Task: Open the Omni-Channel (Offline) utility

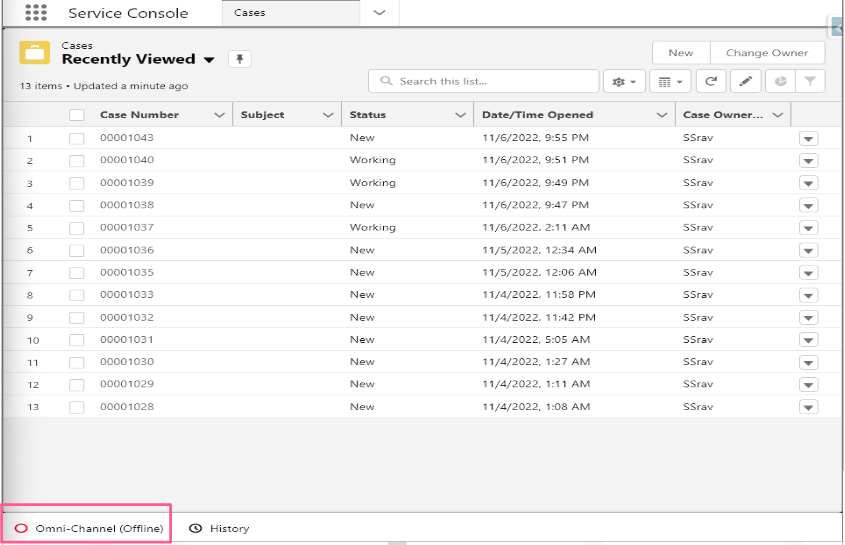Action: coord(88,528)
